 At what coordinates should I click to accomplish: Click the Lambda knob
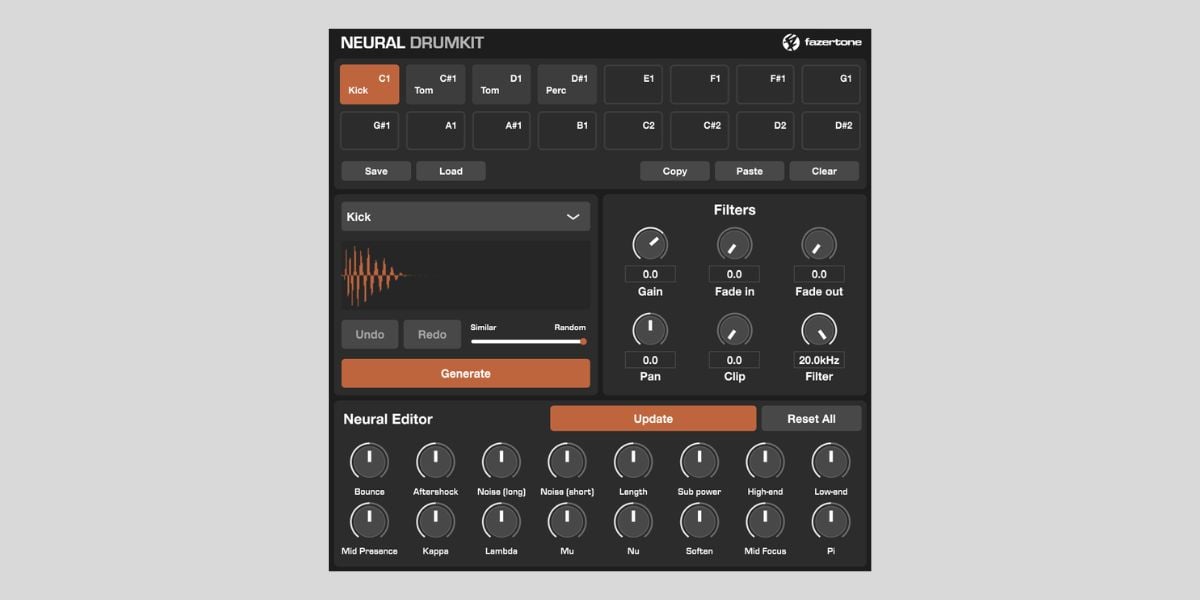pyautogui.click(x=501, y=520)
